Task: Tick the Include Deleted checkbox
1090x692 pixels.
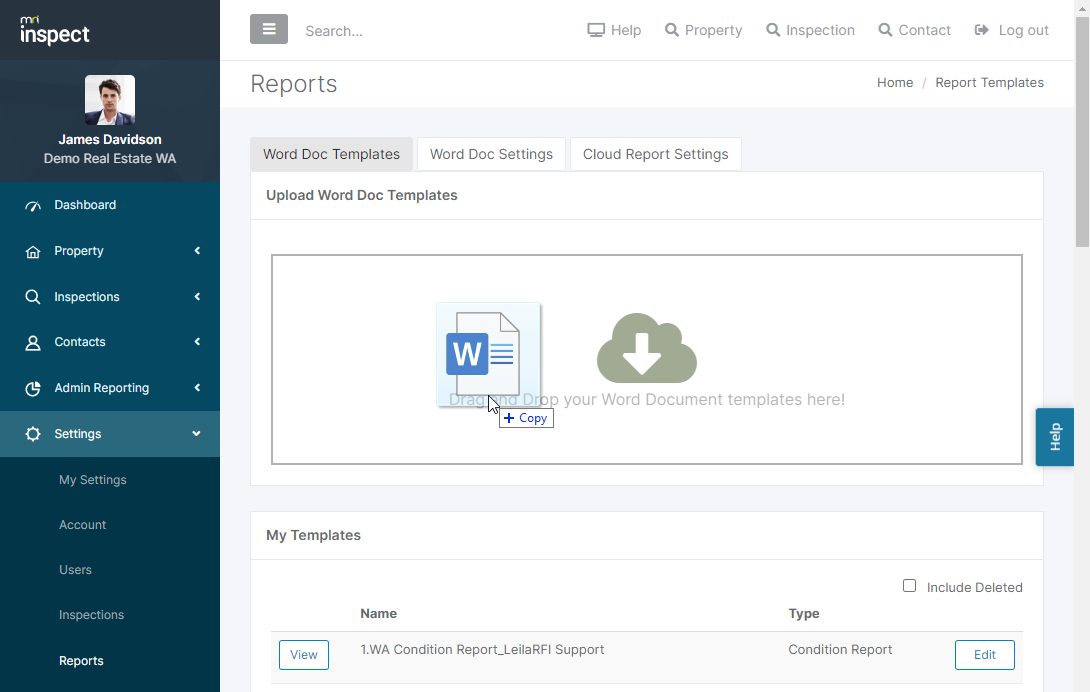Action: (909, 586)
